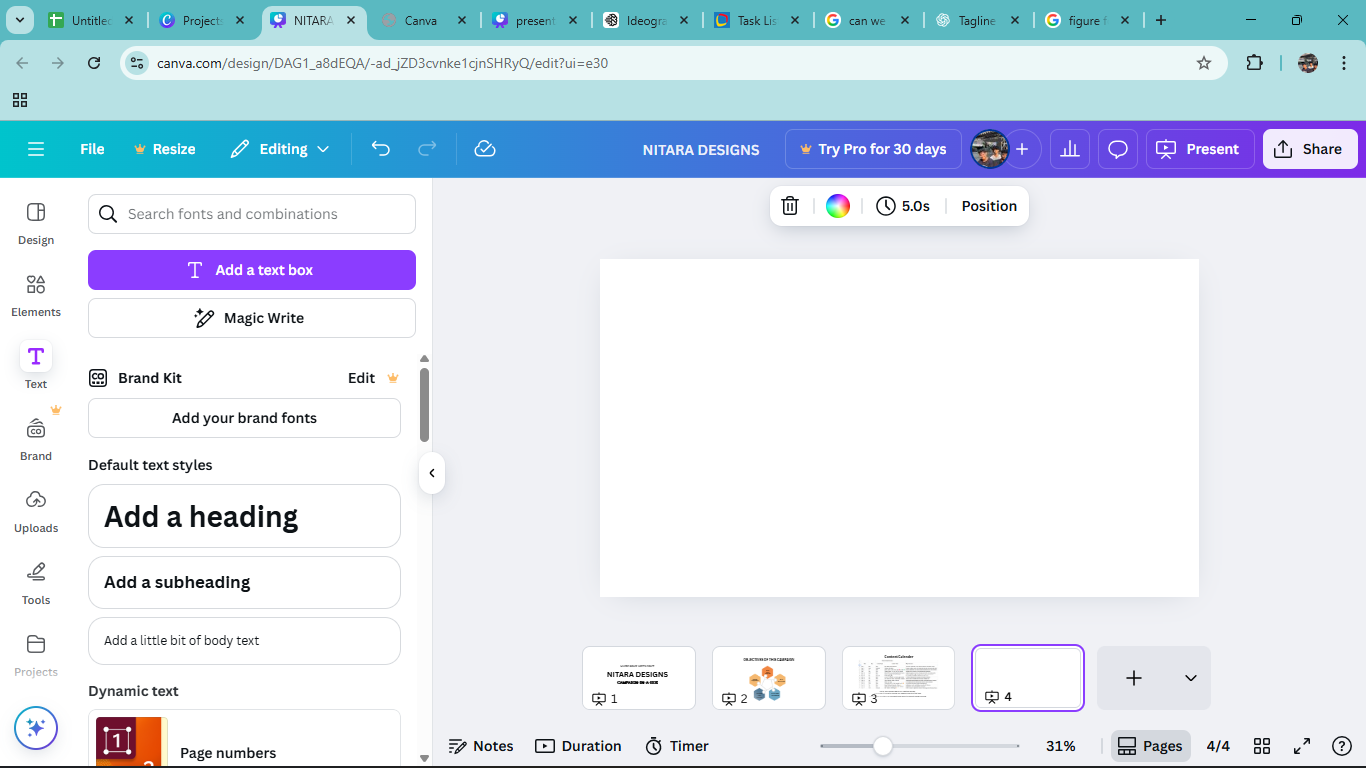Expand the add page options chevron
1366x768 pixels.
(x=1190, y=678)
